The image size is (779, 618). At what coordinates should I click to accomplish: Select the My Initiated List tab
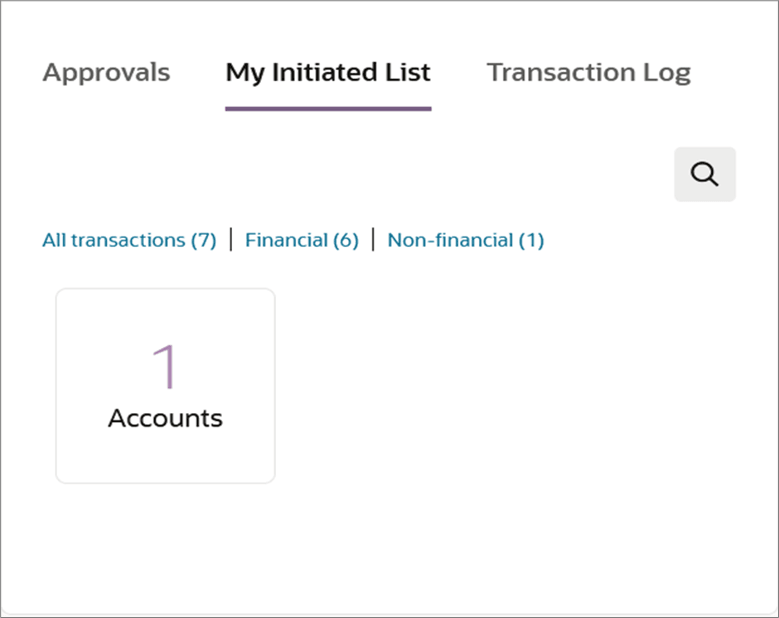pyautogui.click(x=328, y=73)
